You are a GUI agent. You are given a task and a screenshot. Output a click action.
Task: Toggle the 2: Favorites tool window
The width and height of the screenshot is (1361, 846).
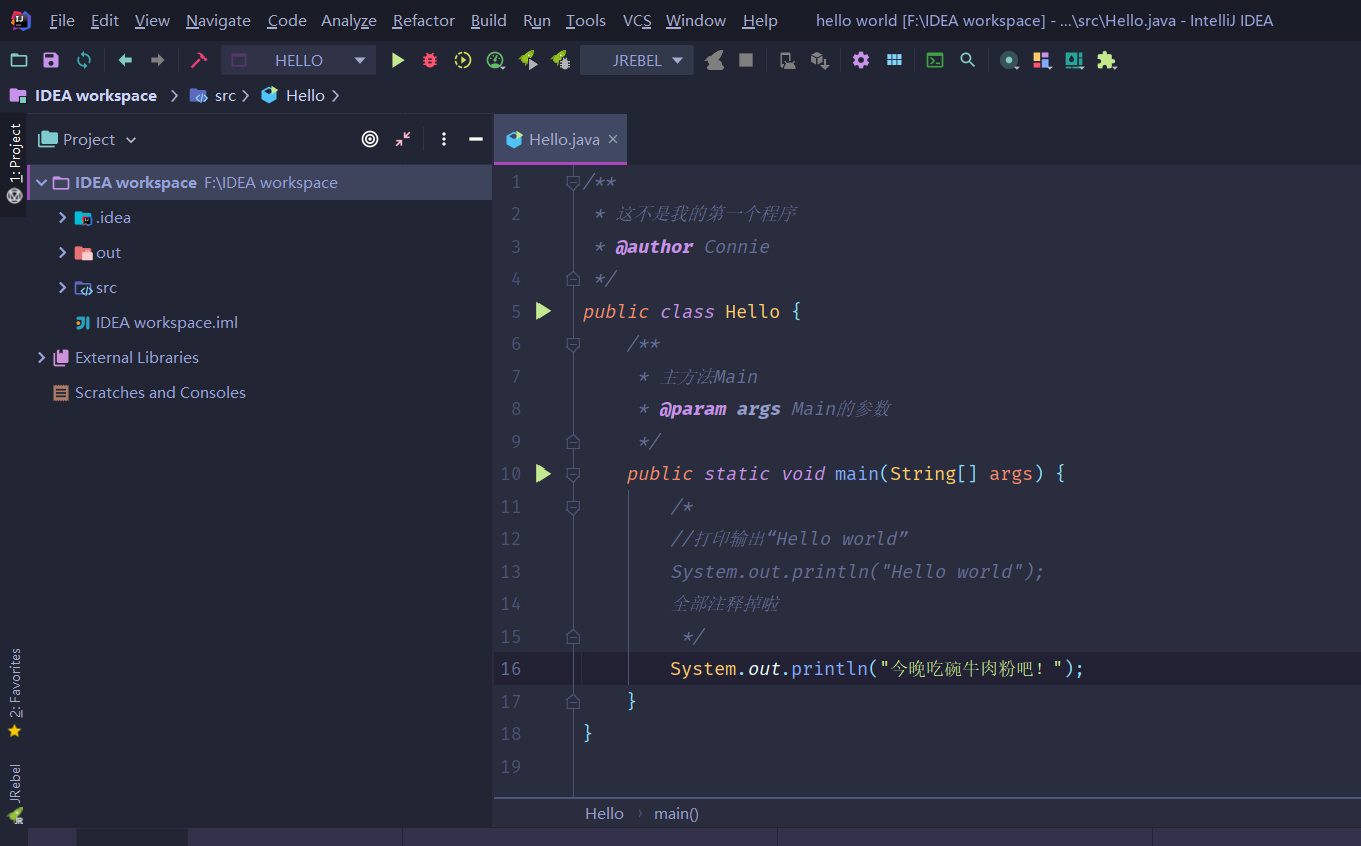15,690
